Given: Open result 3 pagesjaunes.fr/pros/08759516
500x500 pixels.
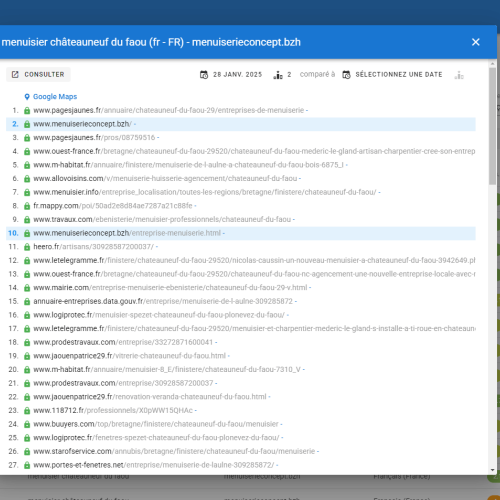Looking at the screenshot, I should [94, 138].
